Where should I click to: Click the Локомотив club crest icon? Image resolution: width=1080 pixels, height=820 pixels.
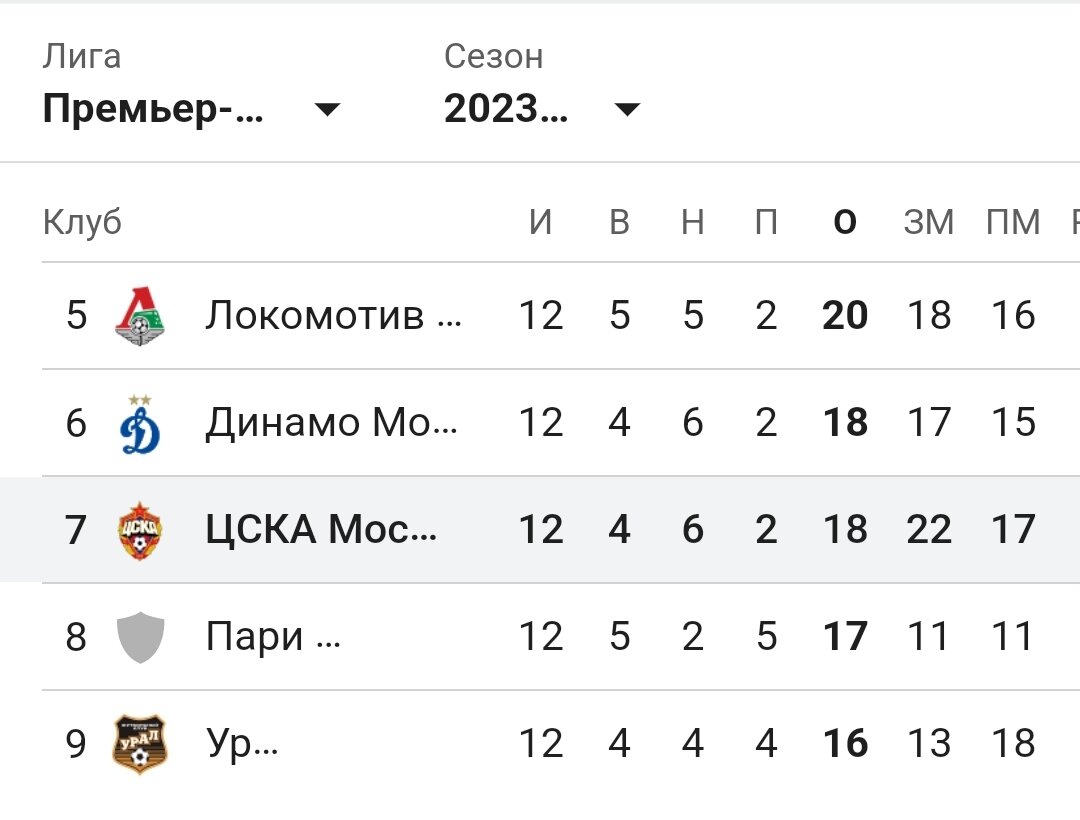(x=140, y=314)
